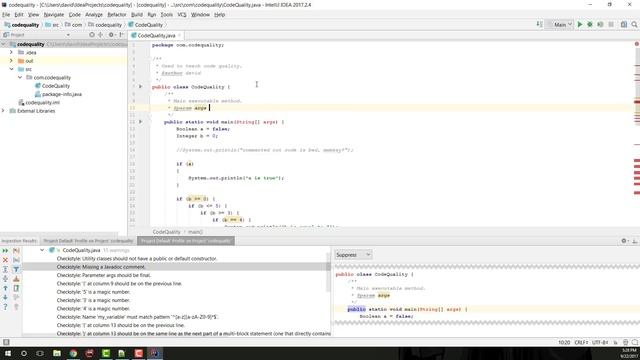Open the Suppress dropdown in inspection preview
This screenshot has height=360, width=640.
pos(353,255)
